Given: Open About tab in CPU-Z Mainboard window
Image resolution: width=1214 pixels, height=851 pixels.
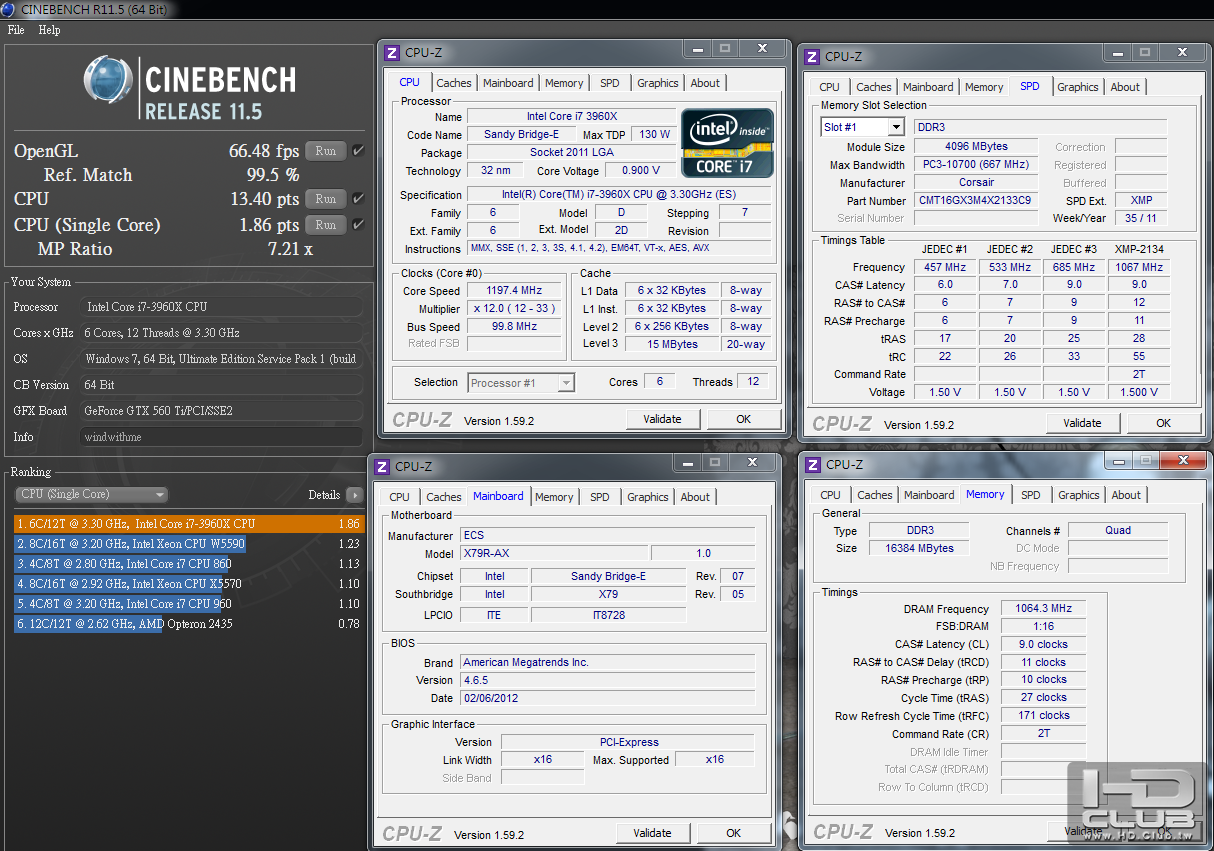Looking at the screenshot, I should tap(695, 497).
